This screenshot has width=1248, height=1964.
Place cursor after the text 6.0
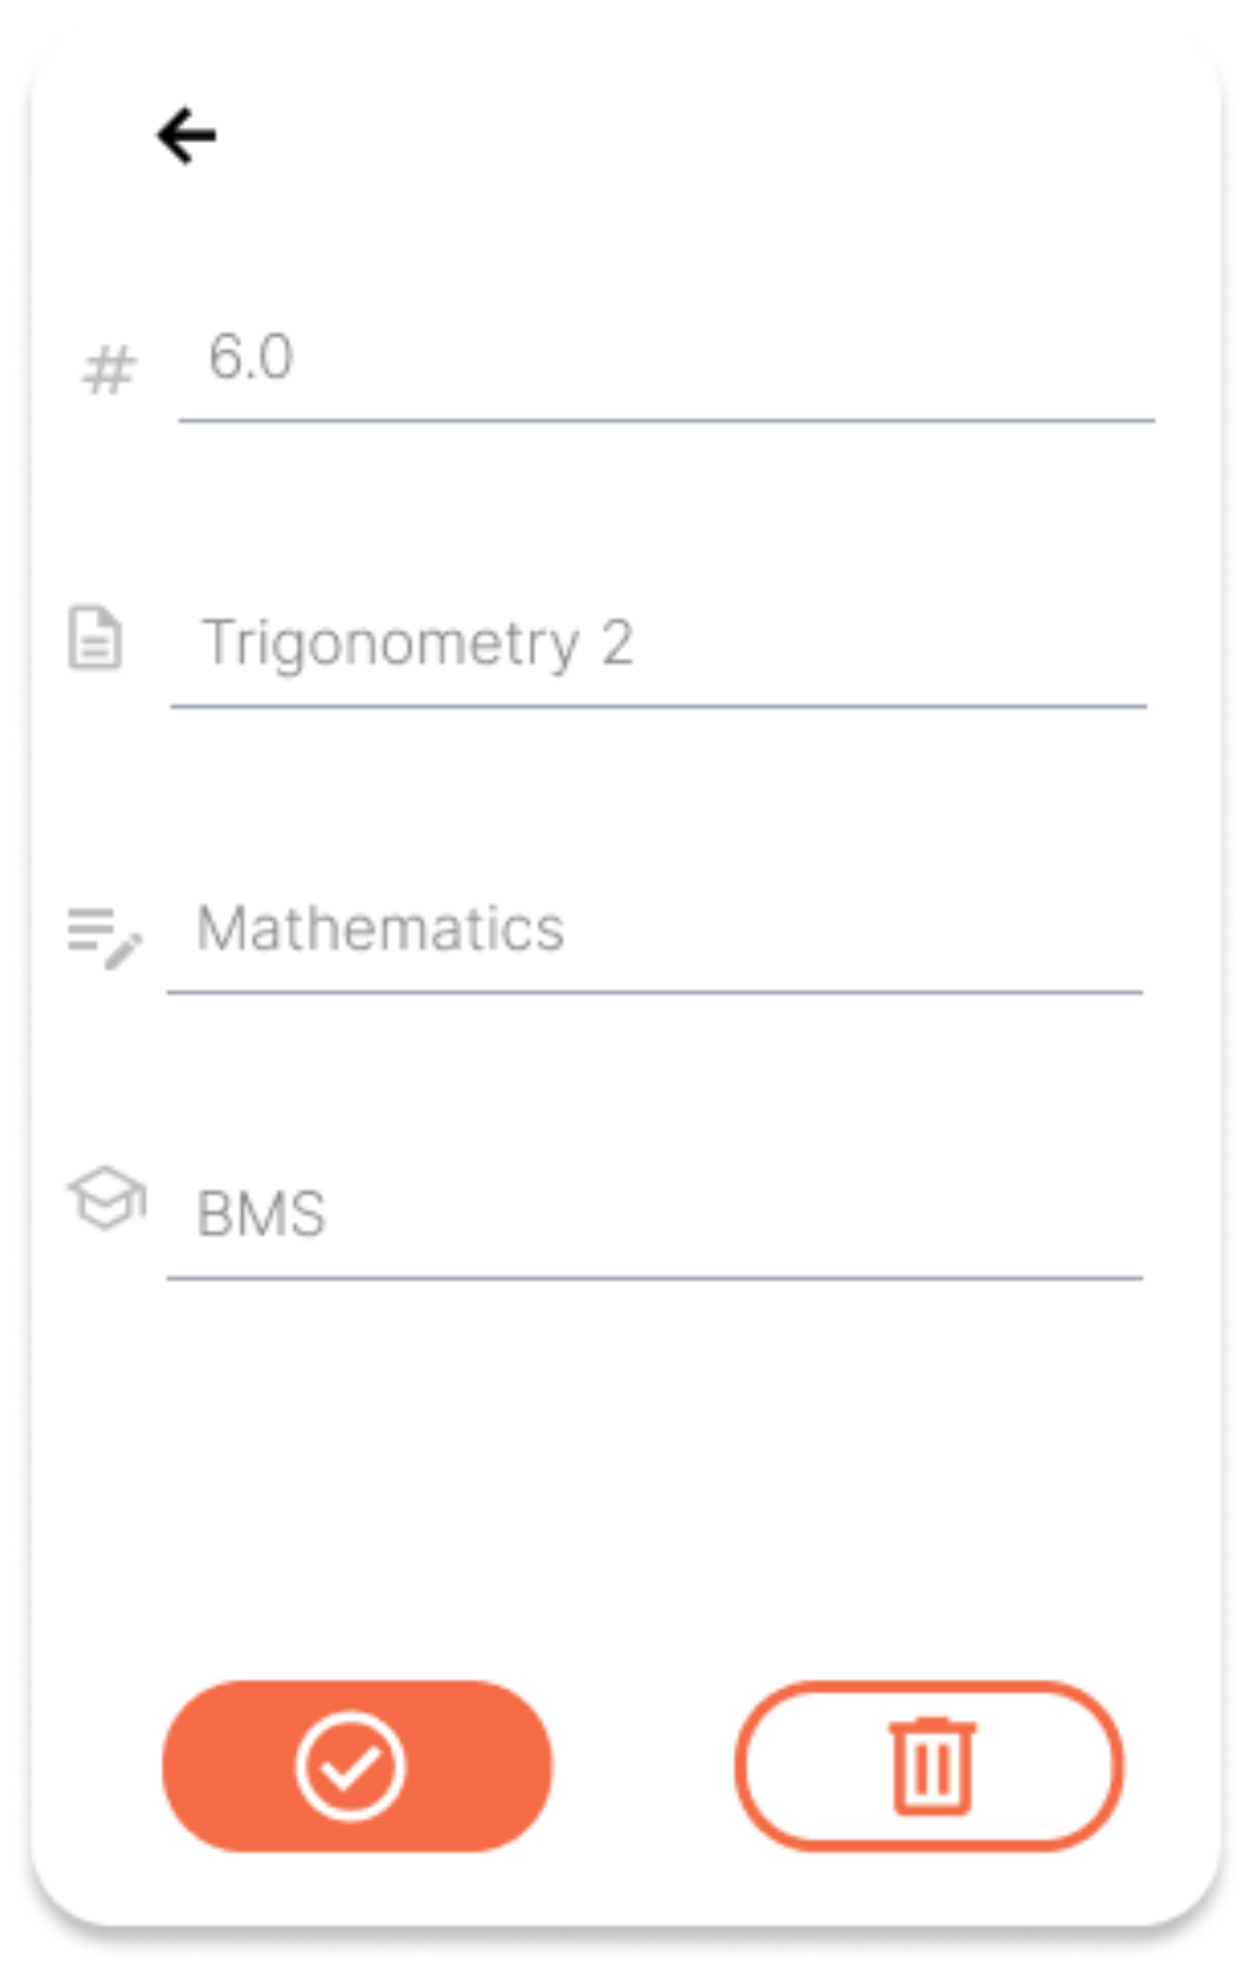click(x=298, y=358)
